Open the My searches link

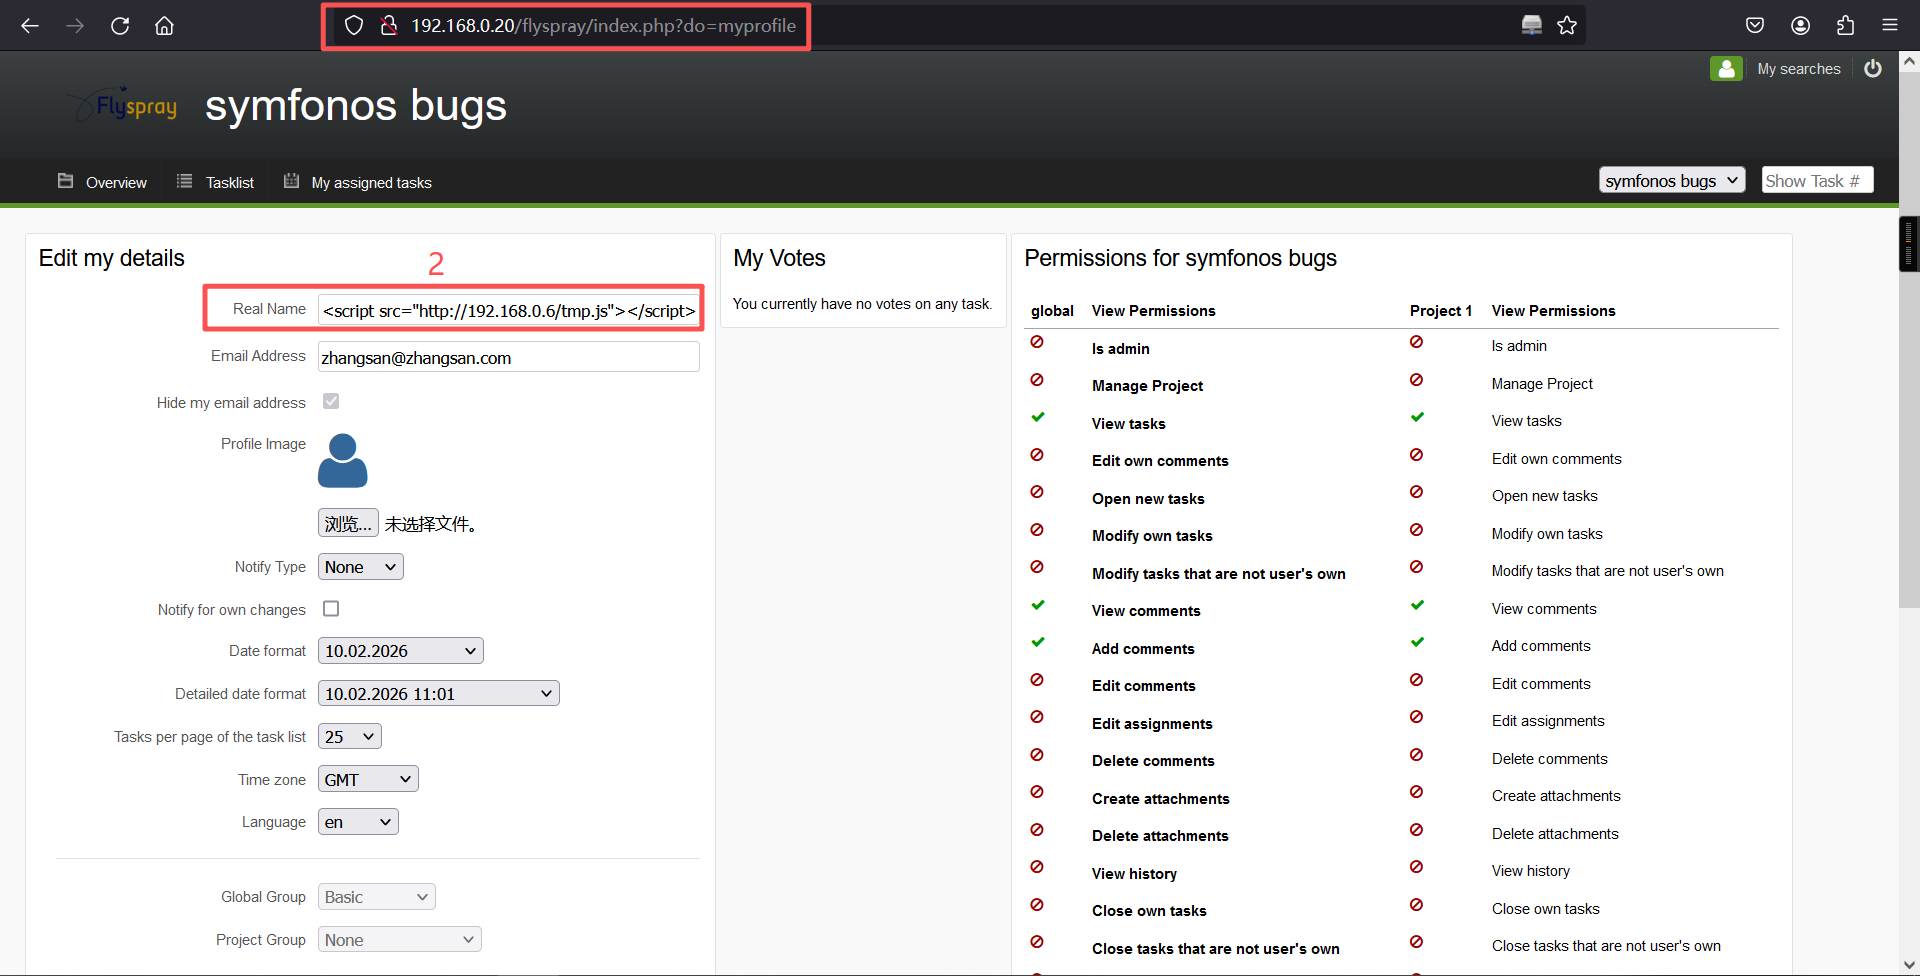(1799, 69)
